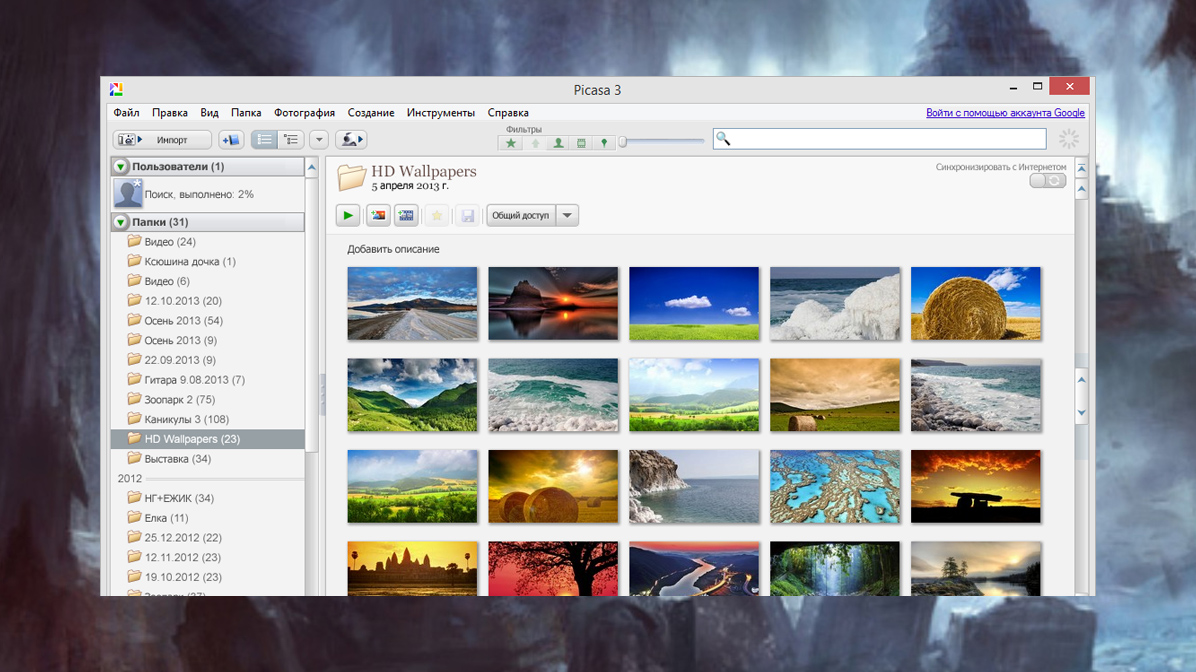Start a slideshow with the green play icon
The image size is (1196, 672).
tap(348, 215)
